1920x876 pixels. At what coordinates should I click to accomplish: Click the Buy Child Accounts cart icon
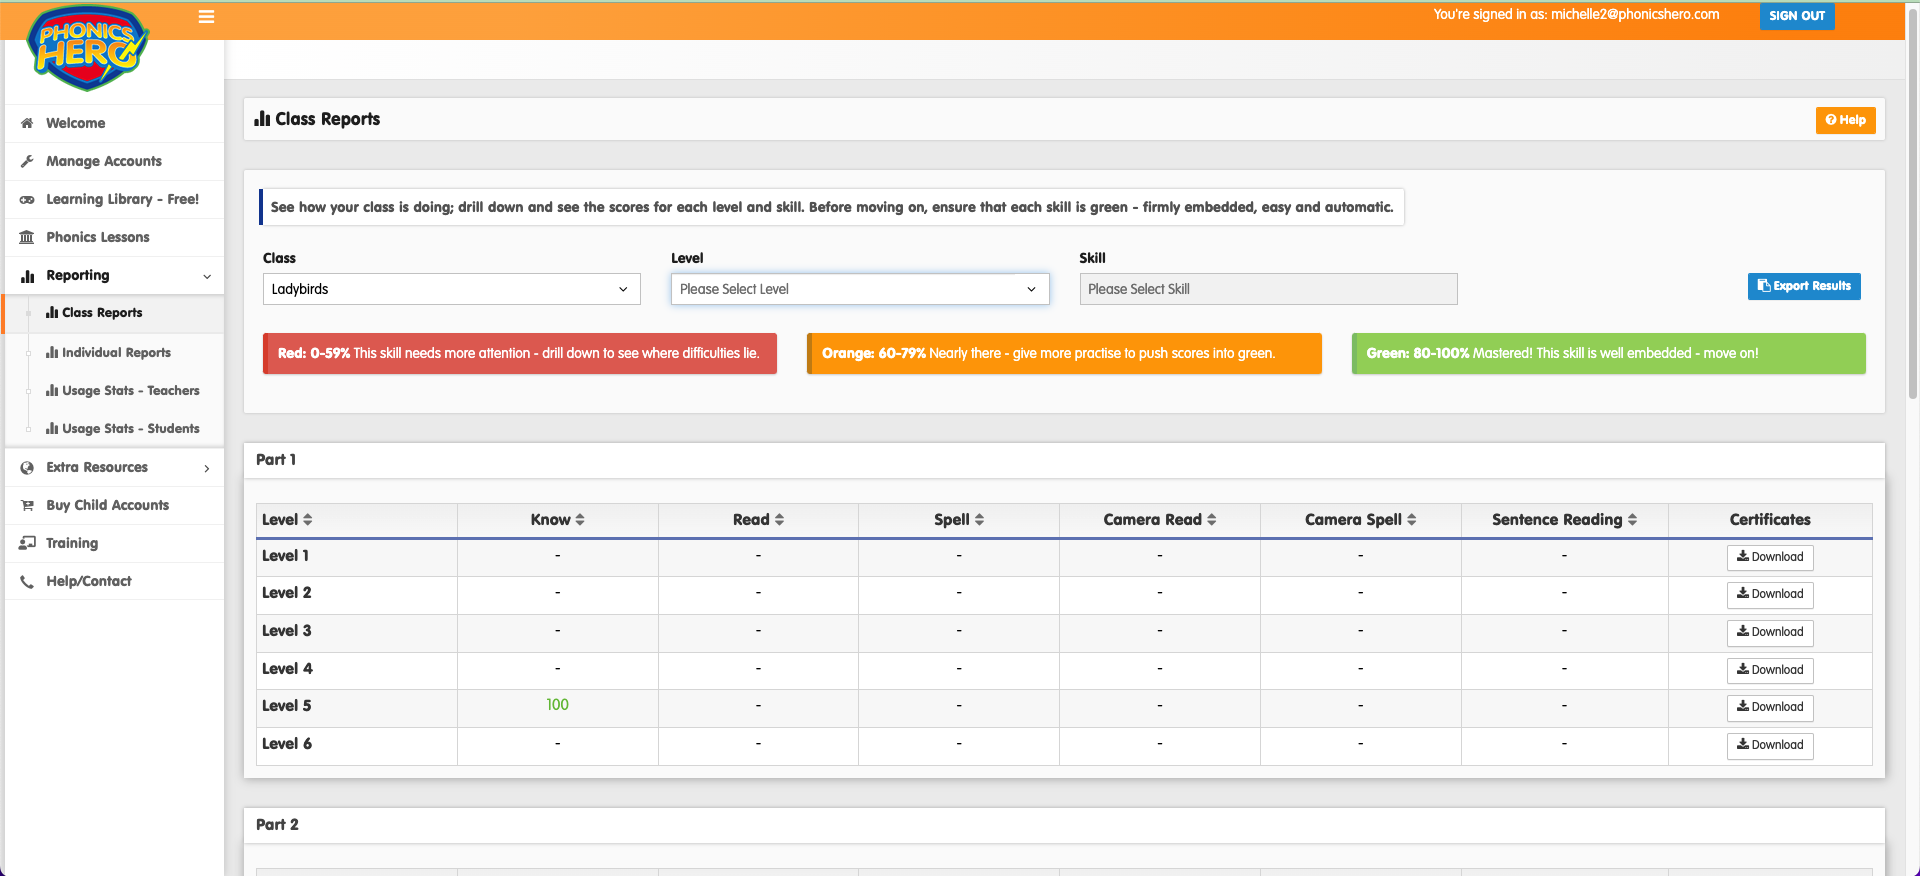[27, 505]
